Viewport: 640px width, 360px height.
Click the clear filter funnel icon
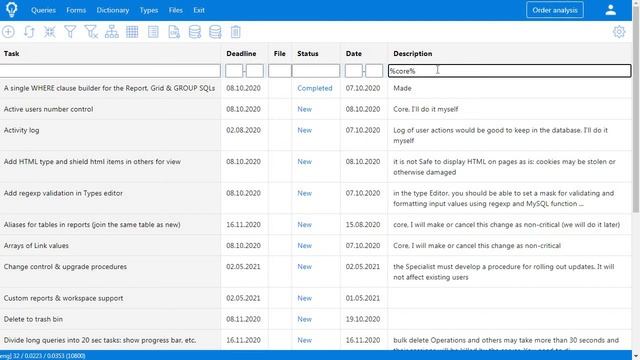[x=91, y=32]
